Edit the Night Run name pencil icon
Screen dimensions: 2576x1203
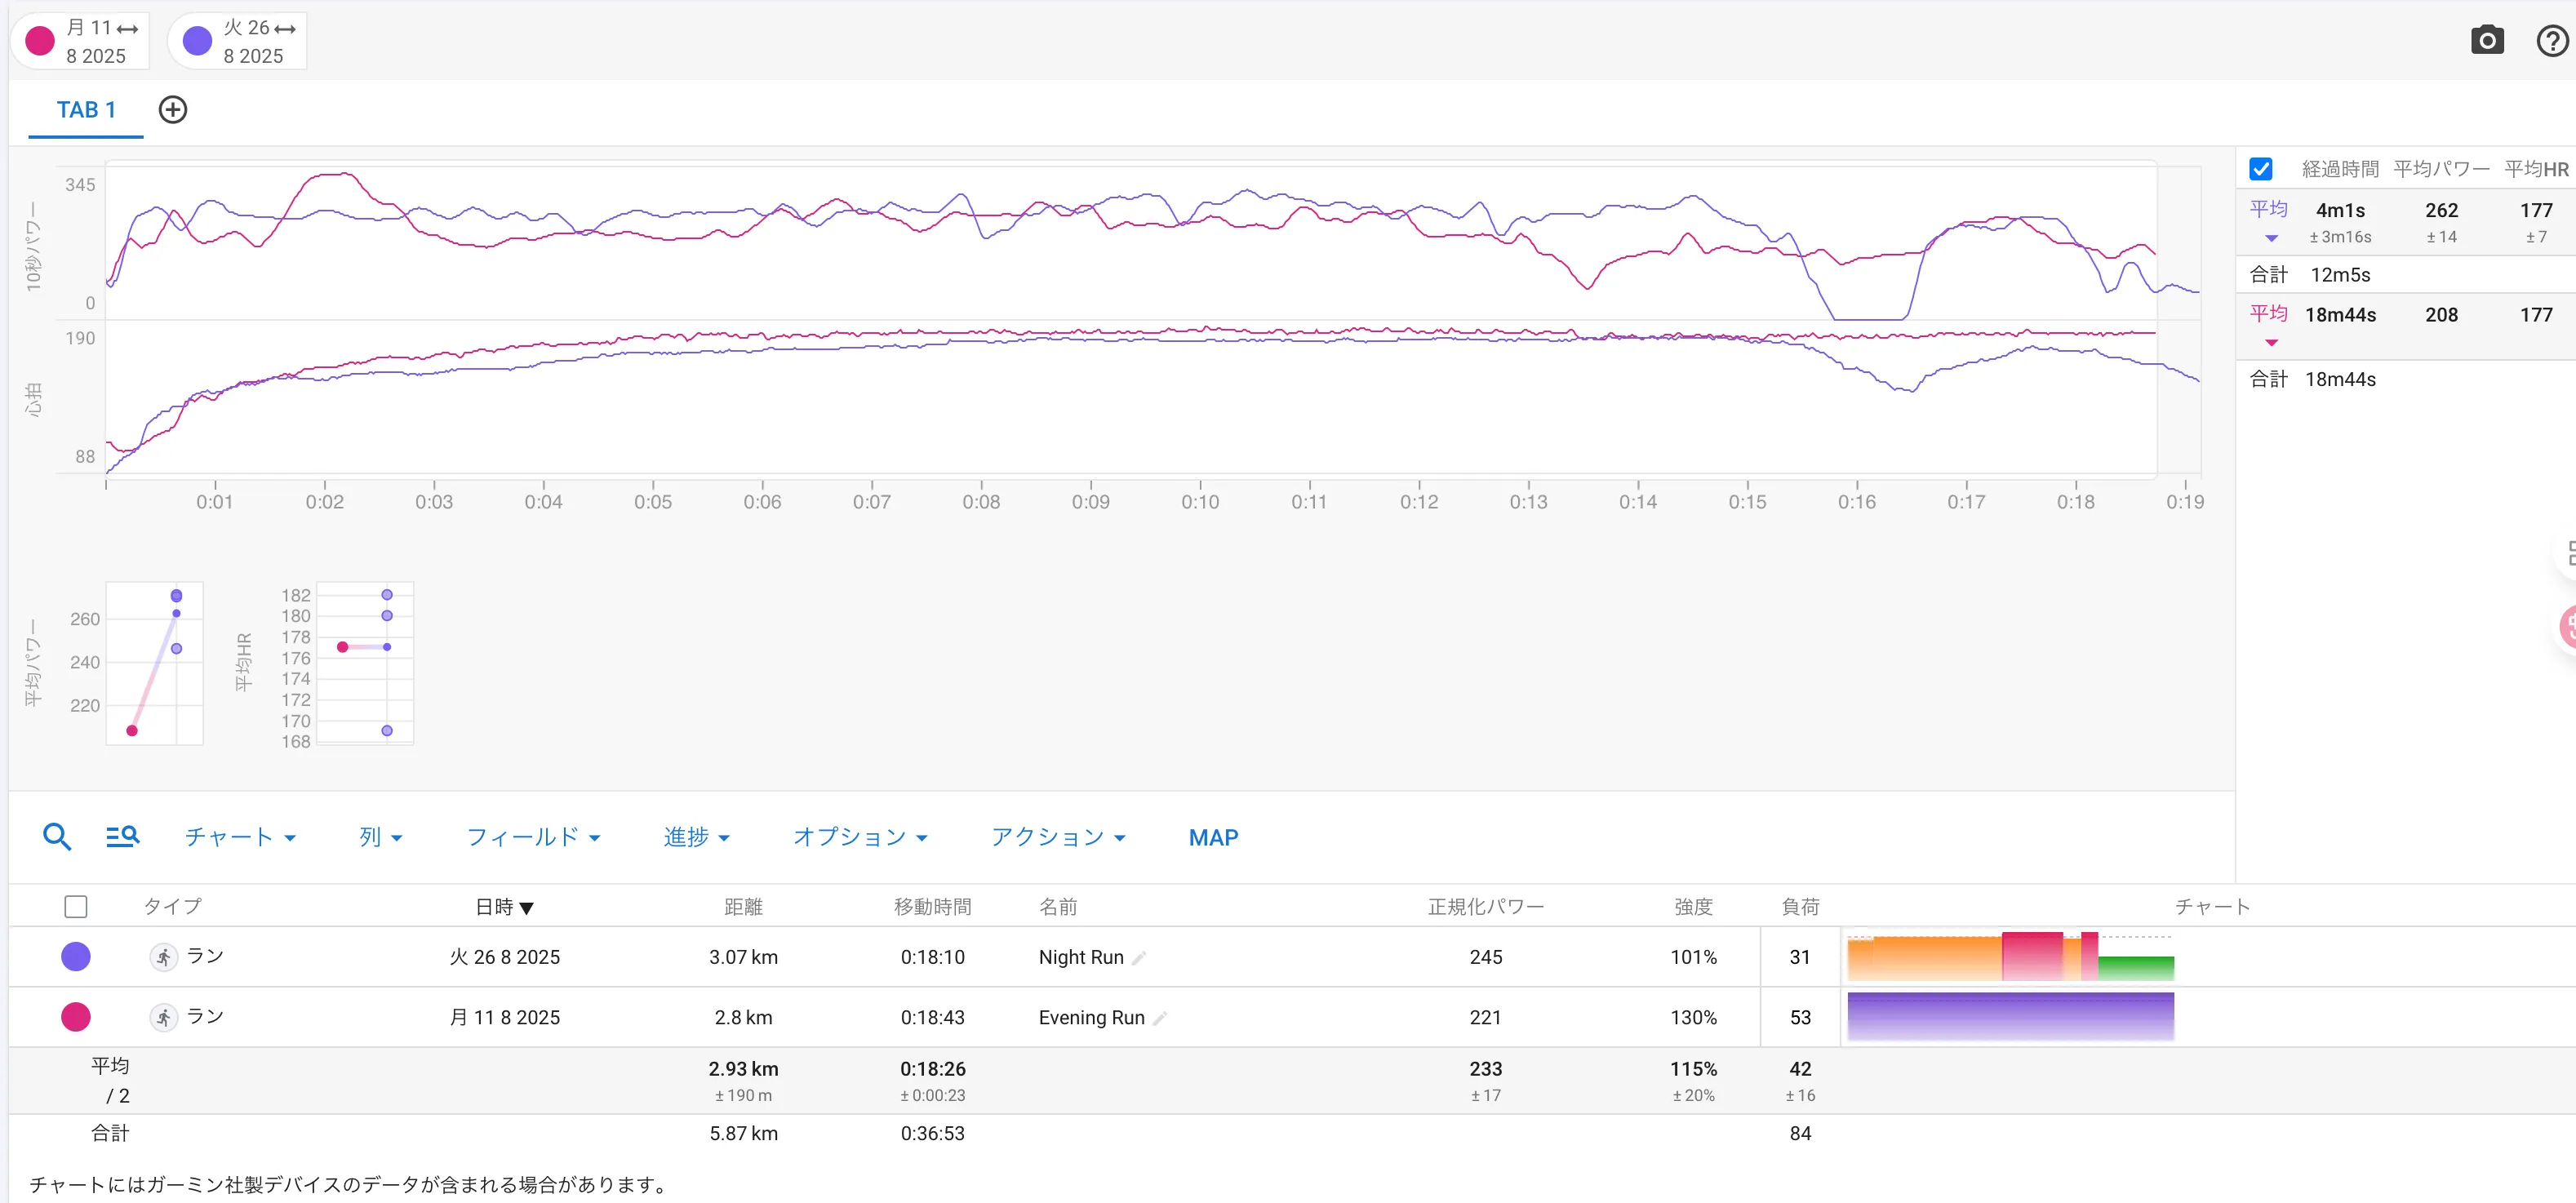coord(1139,958)
